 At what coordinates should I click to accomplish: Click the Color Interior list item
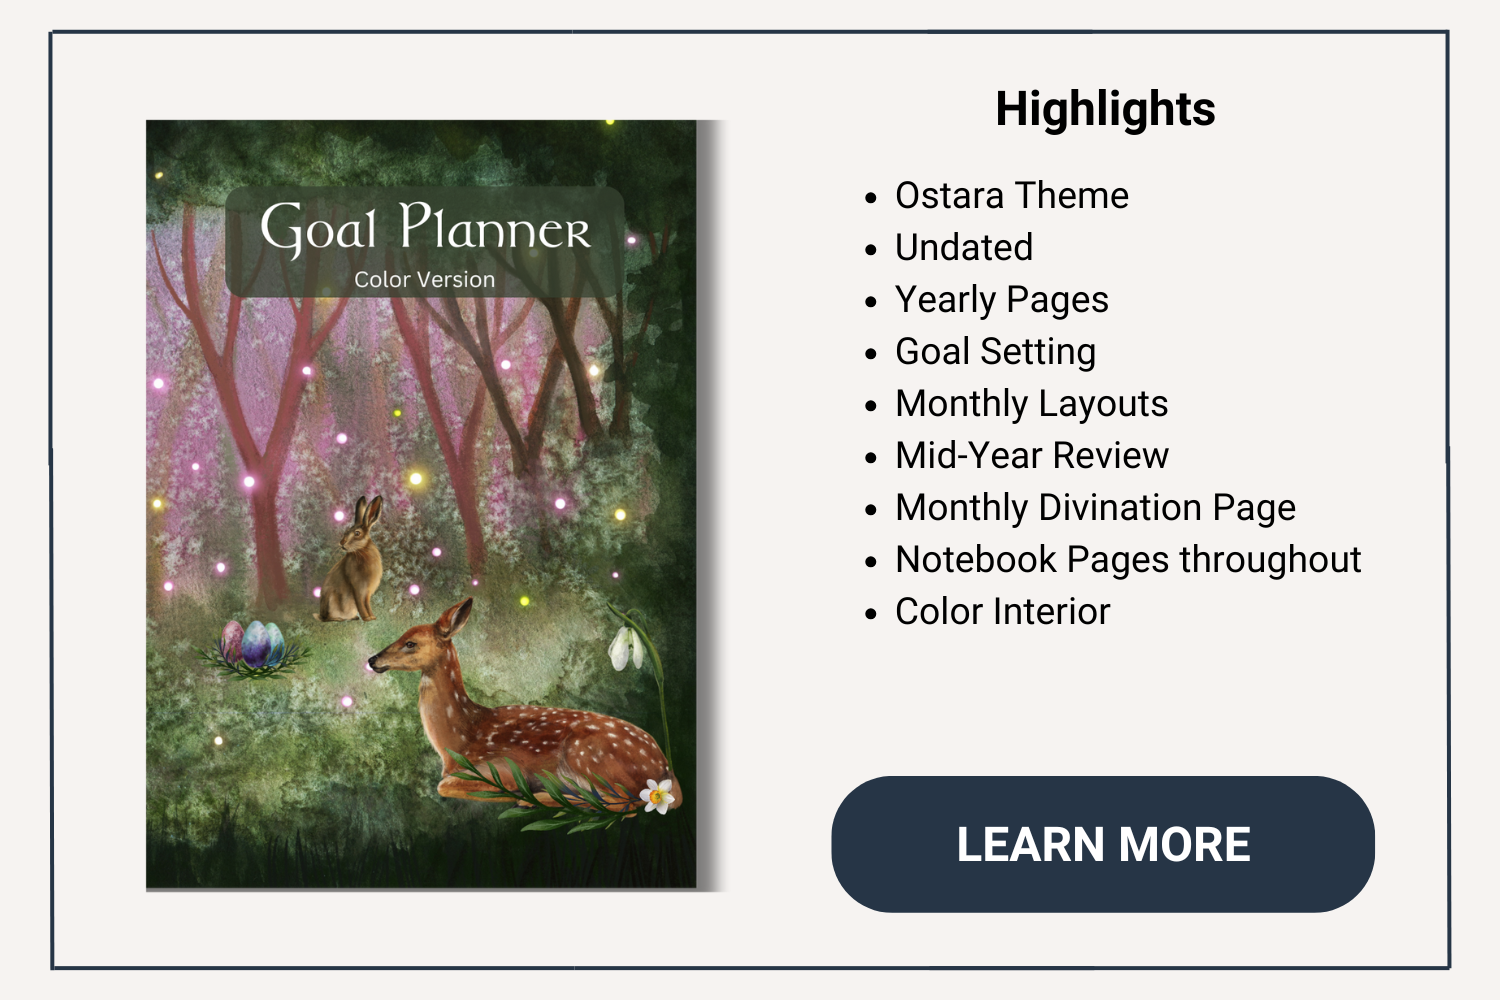point(1002,611)
